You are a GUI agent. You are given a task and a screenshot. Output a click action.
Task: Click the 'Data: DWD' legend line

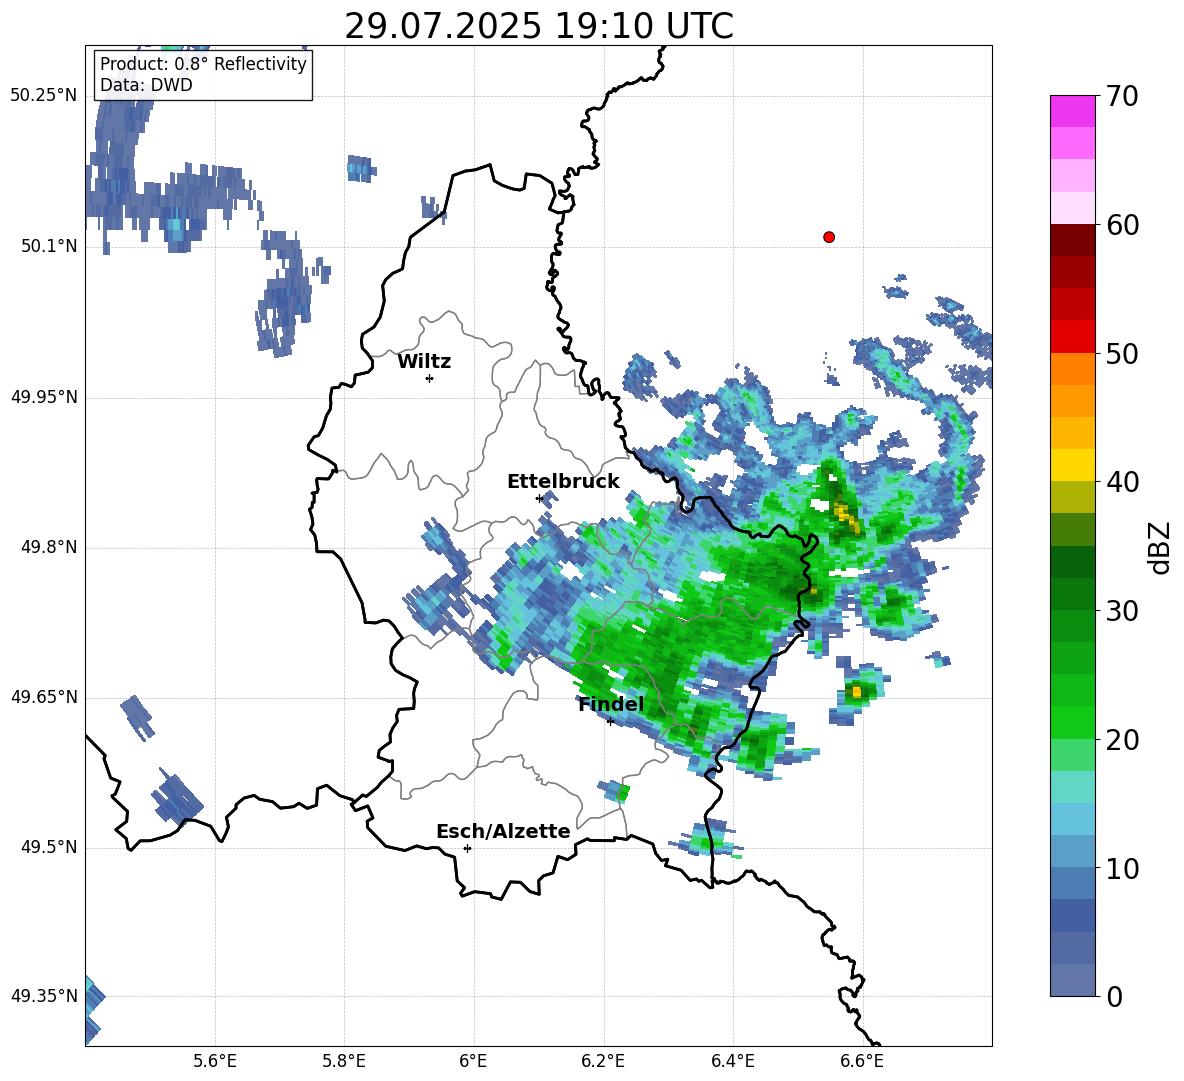tap(146, 85)
